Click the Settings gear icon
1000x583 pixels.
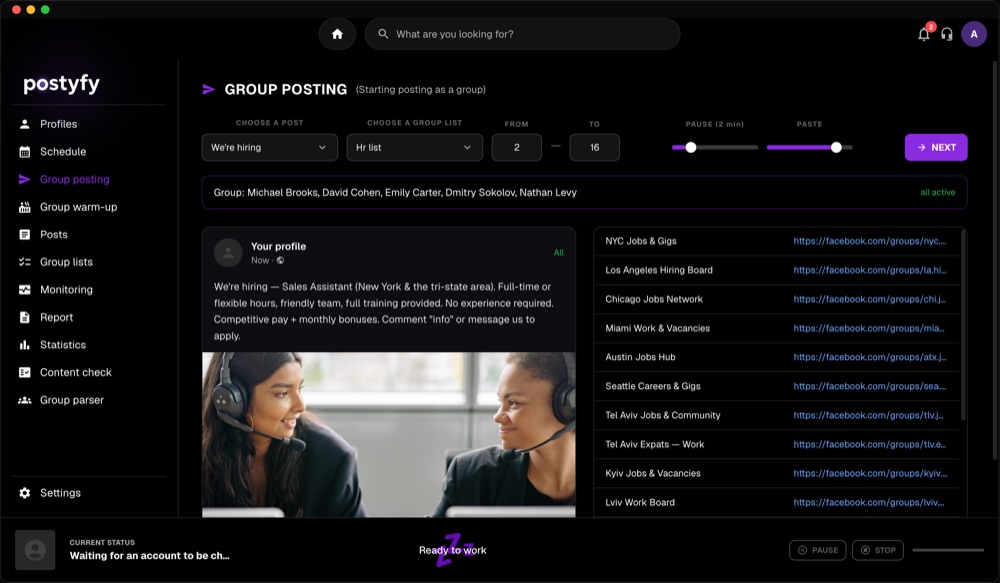(x=25, y=493)
